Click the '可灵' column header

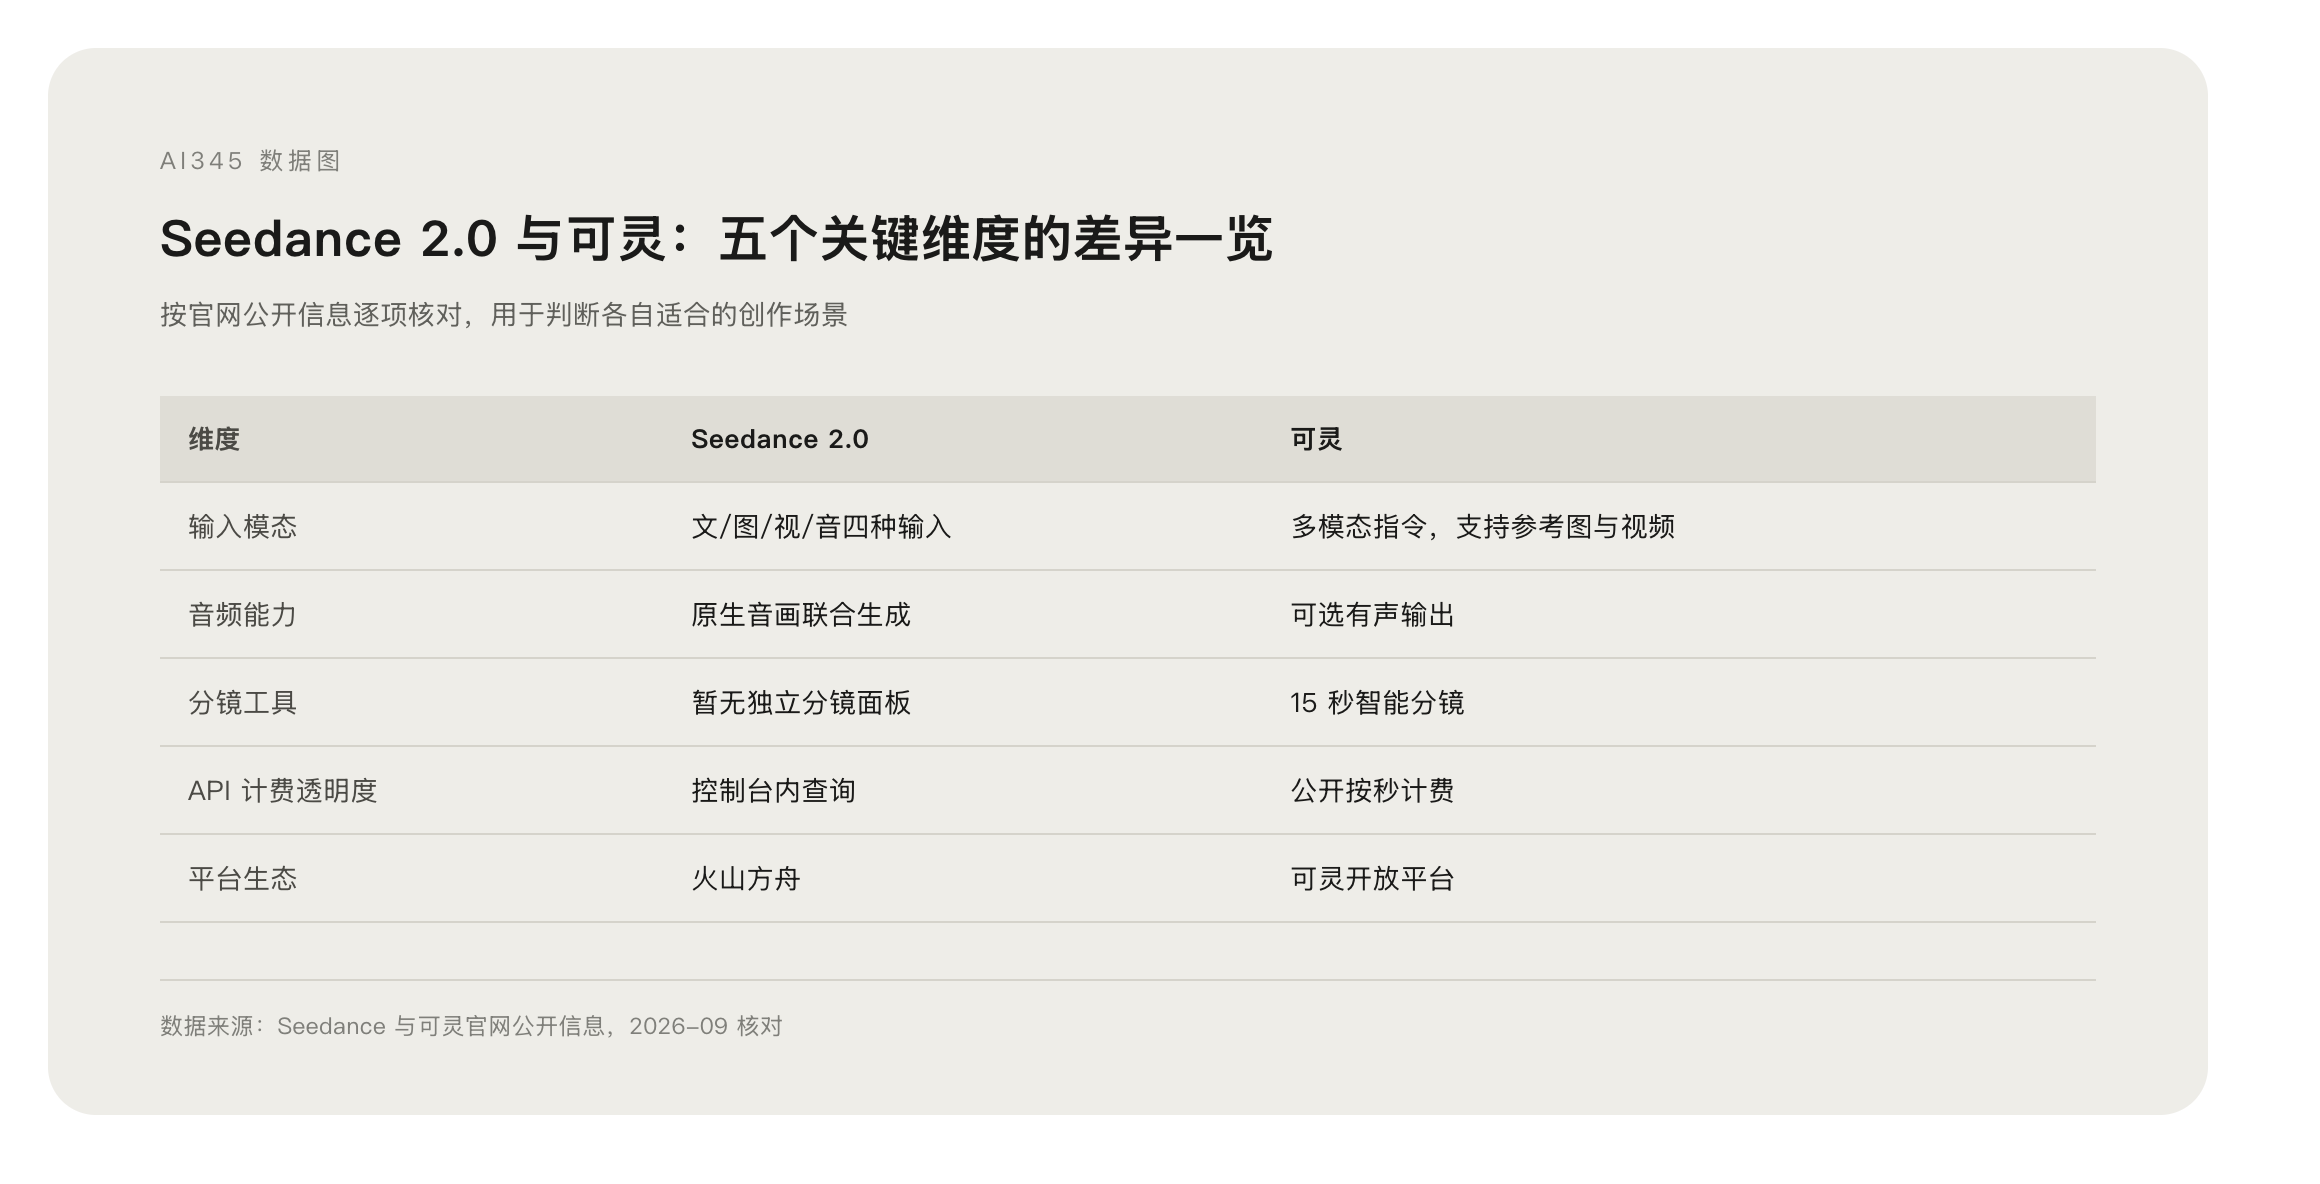(1316, 439)
